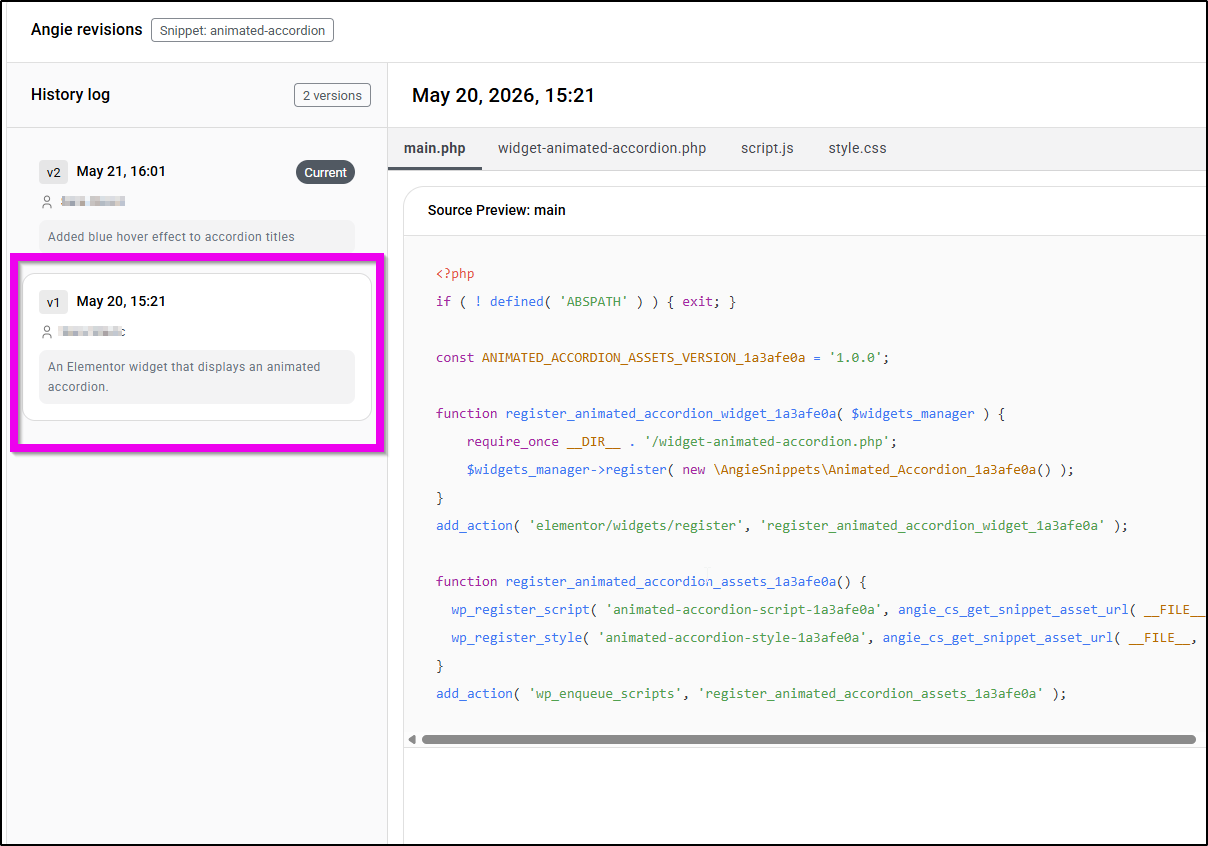Click the $widgets_manager->register code line

click(x=770, y=469)
